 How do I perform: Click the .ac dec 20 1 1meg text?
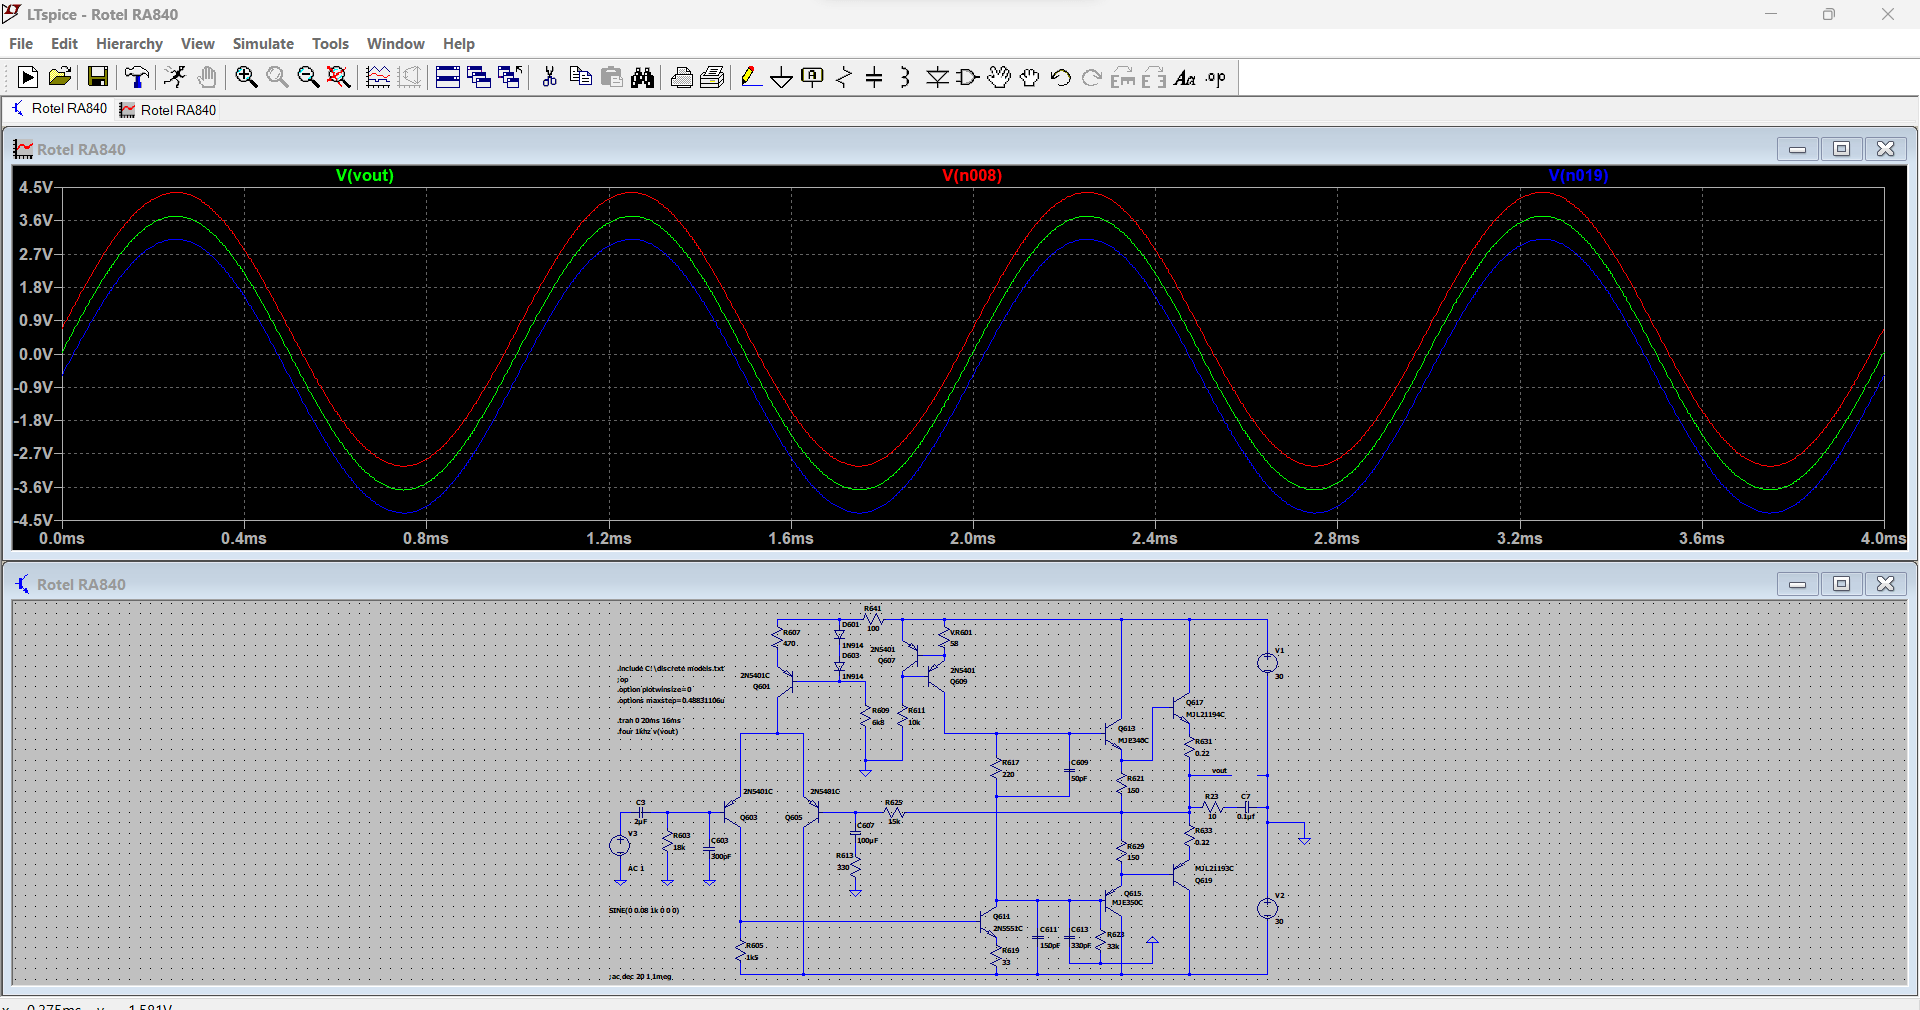641,976
